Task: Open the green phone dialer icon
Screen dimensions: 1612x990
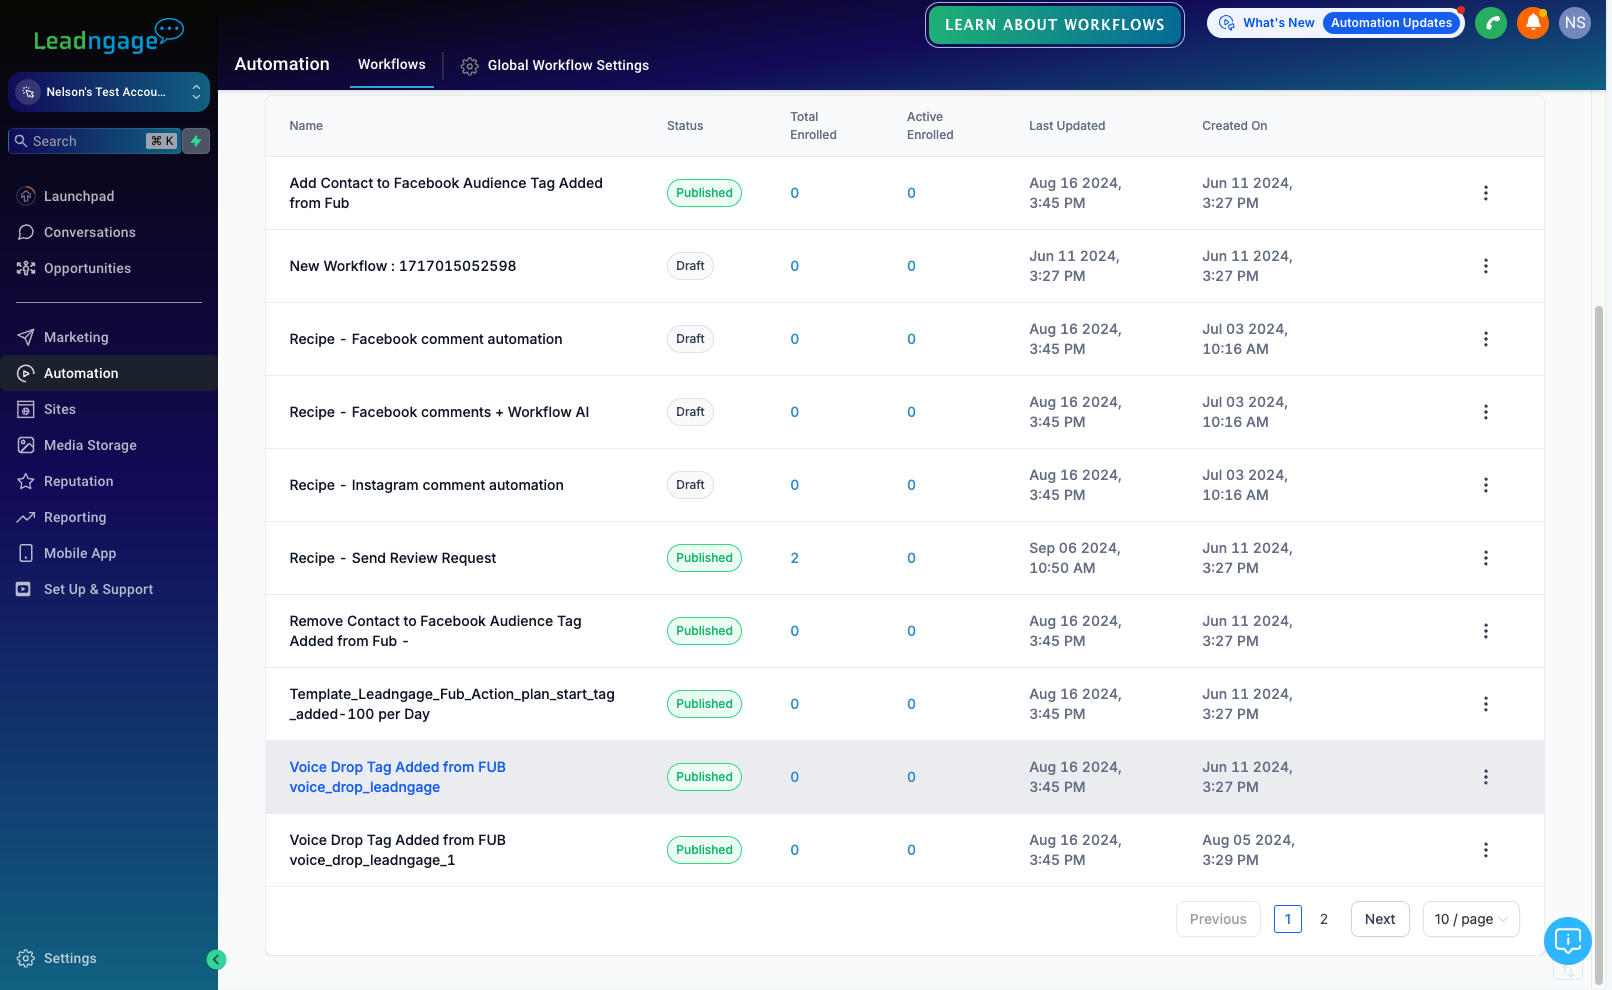Action: [1490, 23]
